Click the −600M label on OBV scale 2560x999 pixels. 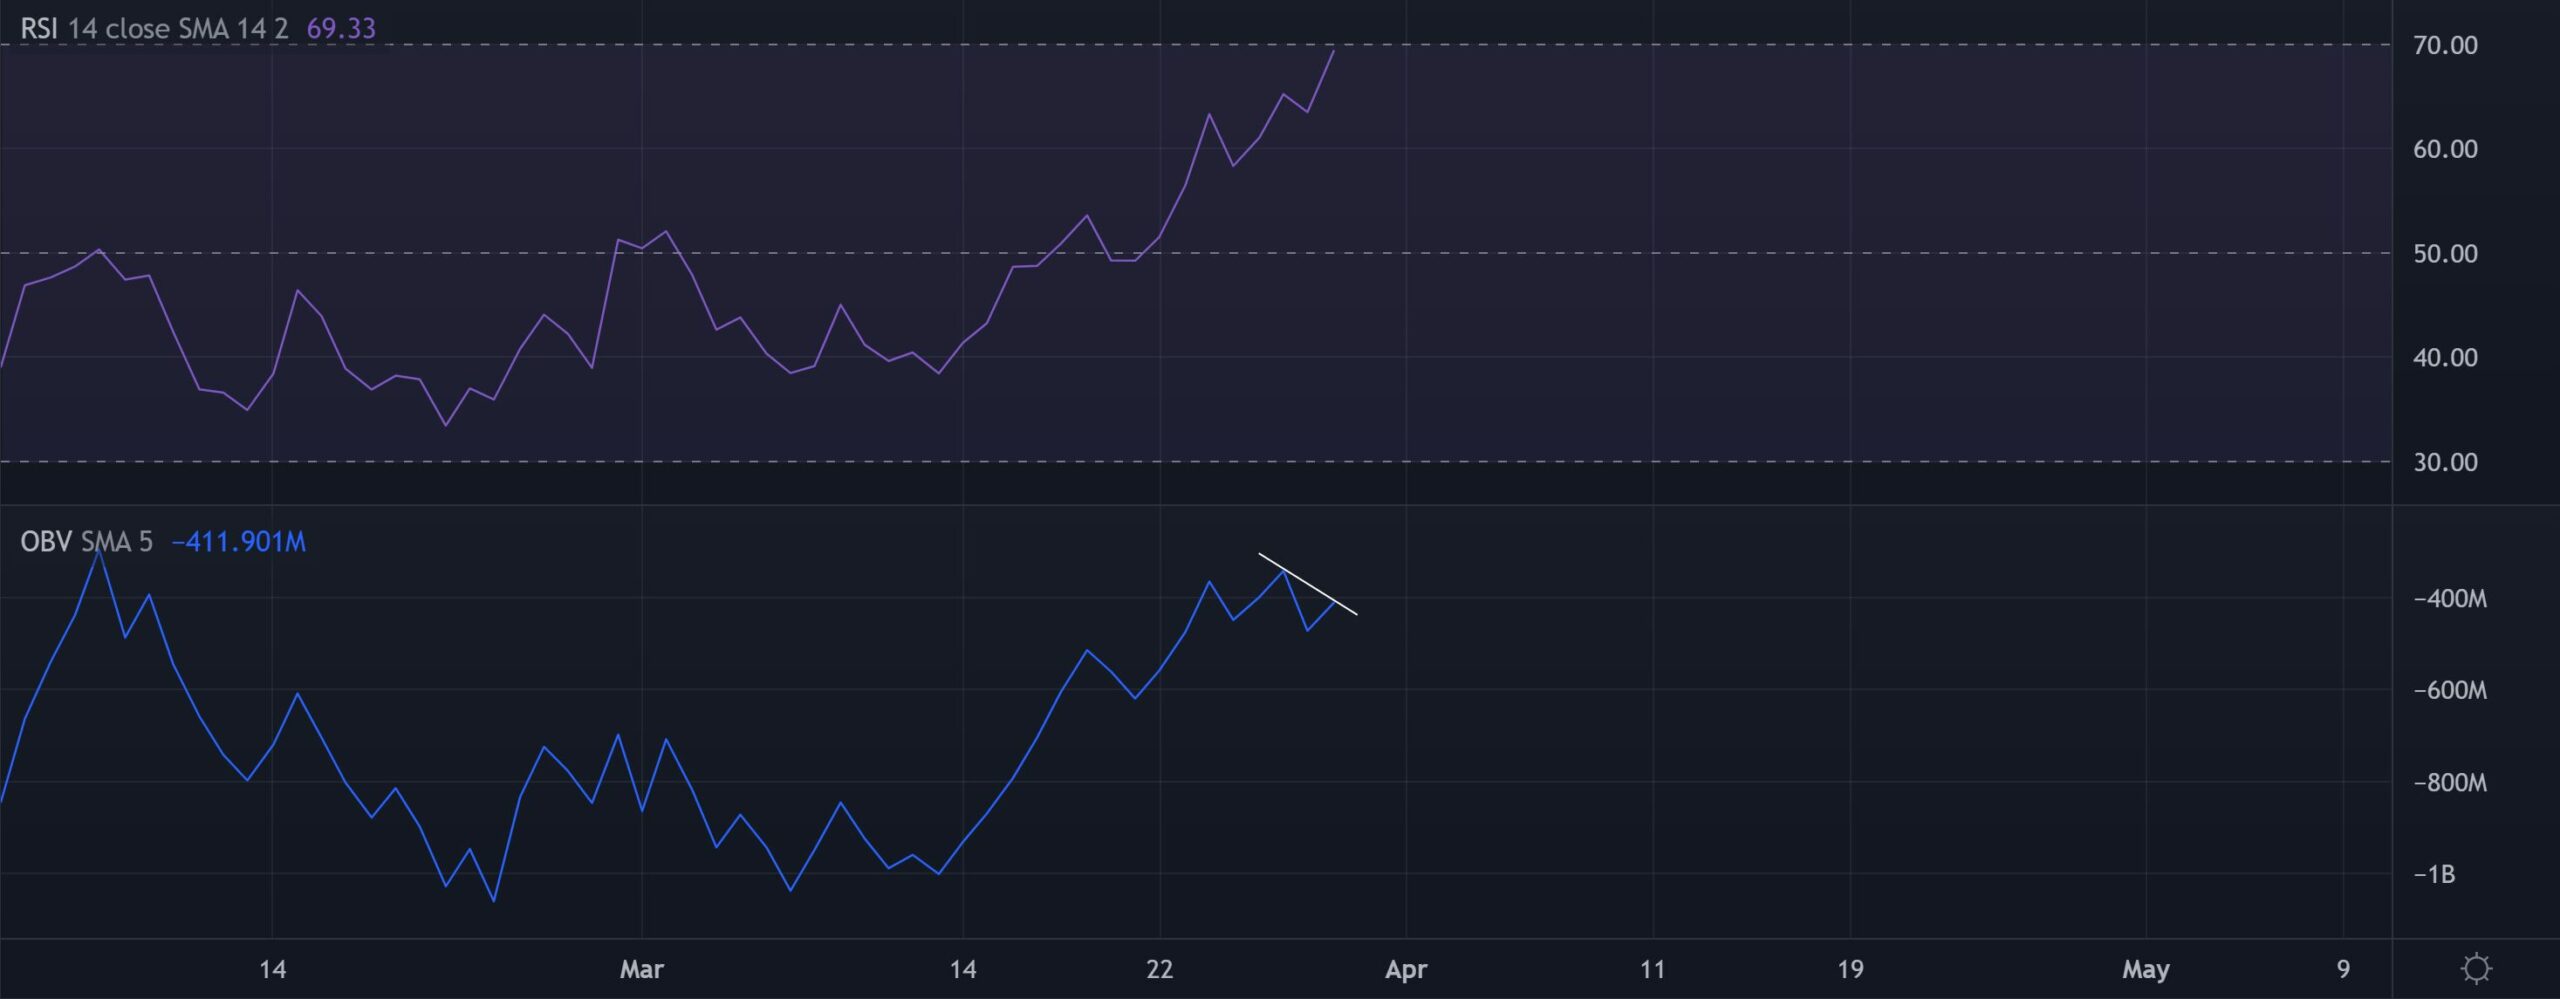coord(2449,690)
